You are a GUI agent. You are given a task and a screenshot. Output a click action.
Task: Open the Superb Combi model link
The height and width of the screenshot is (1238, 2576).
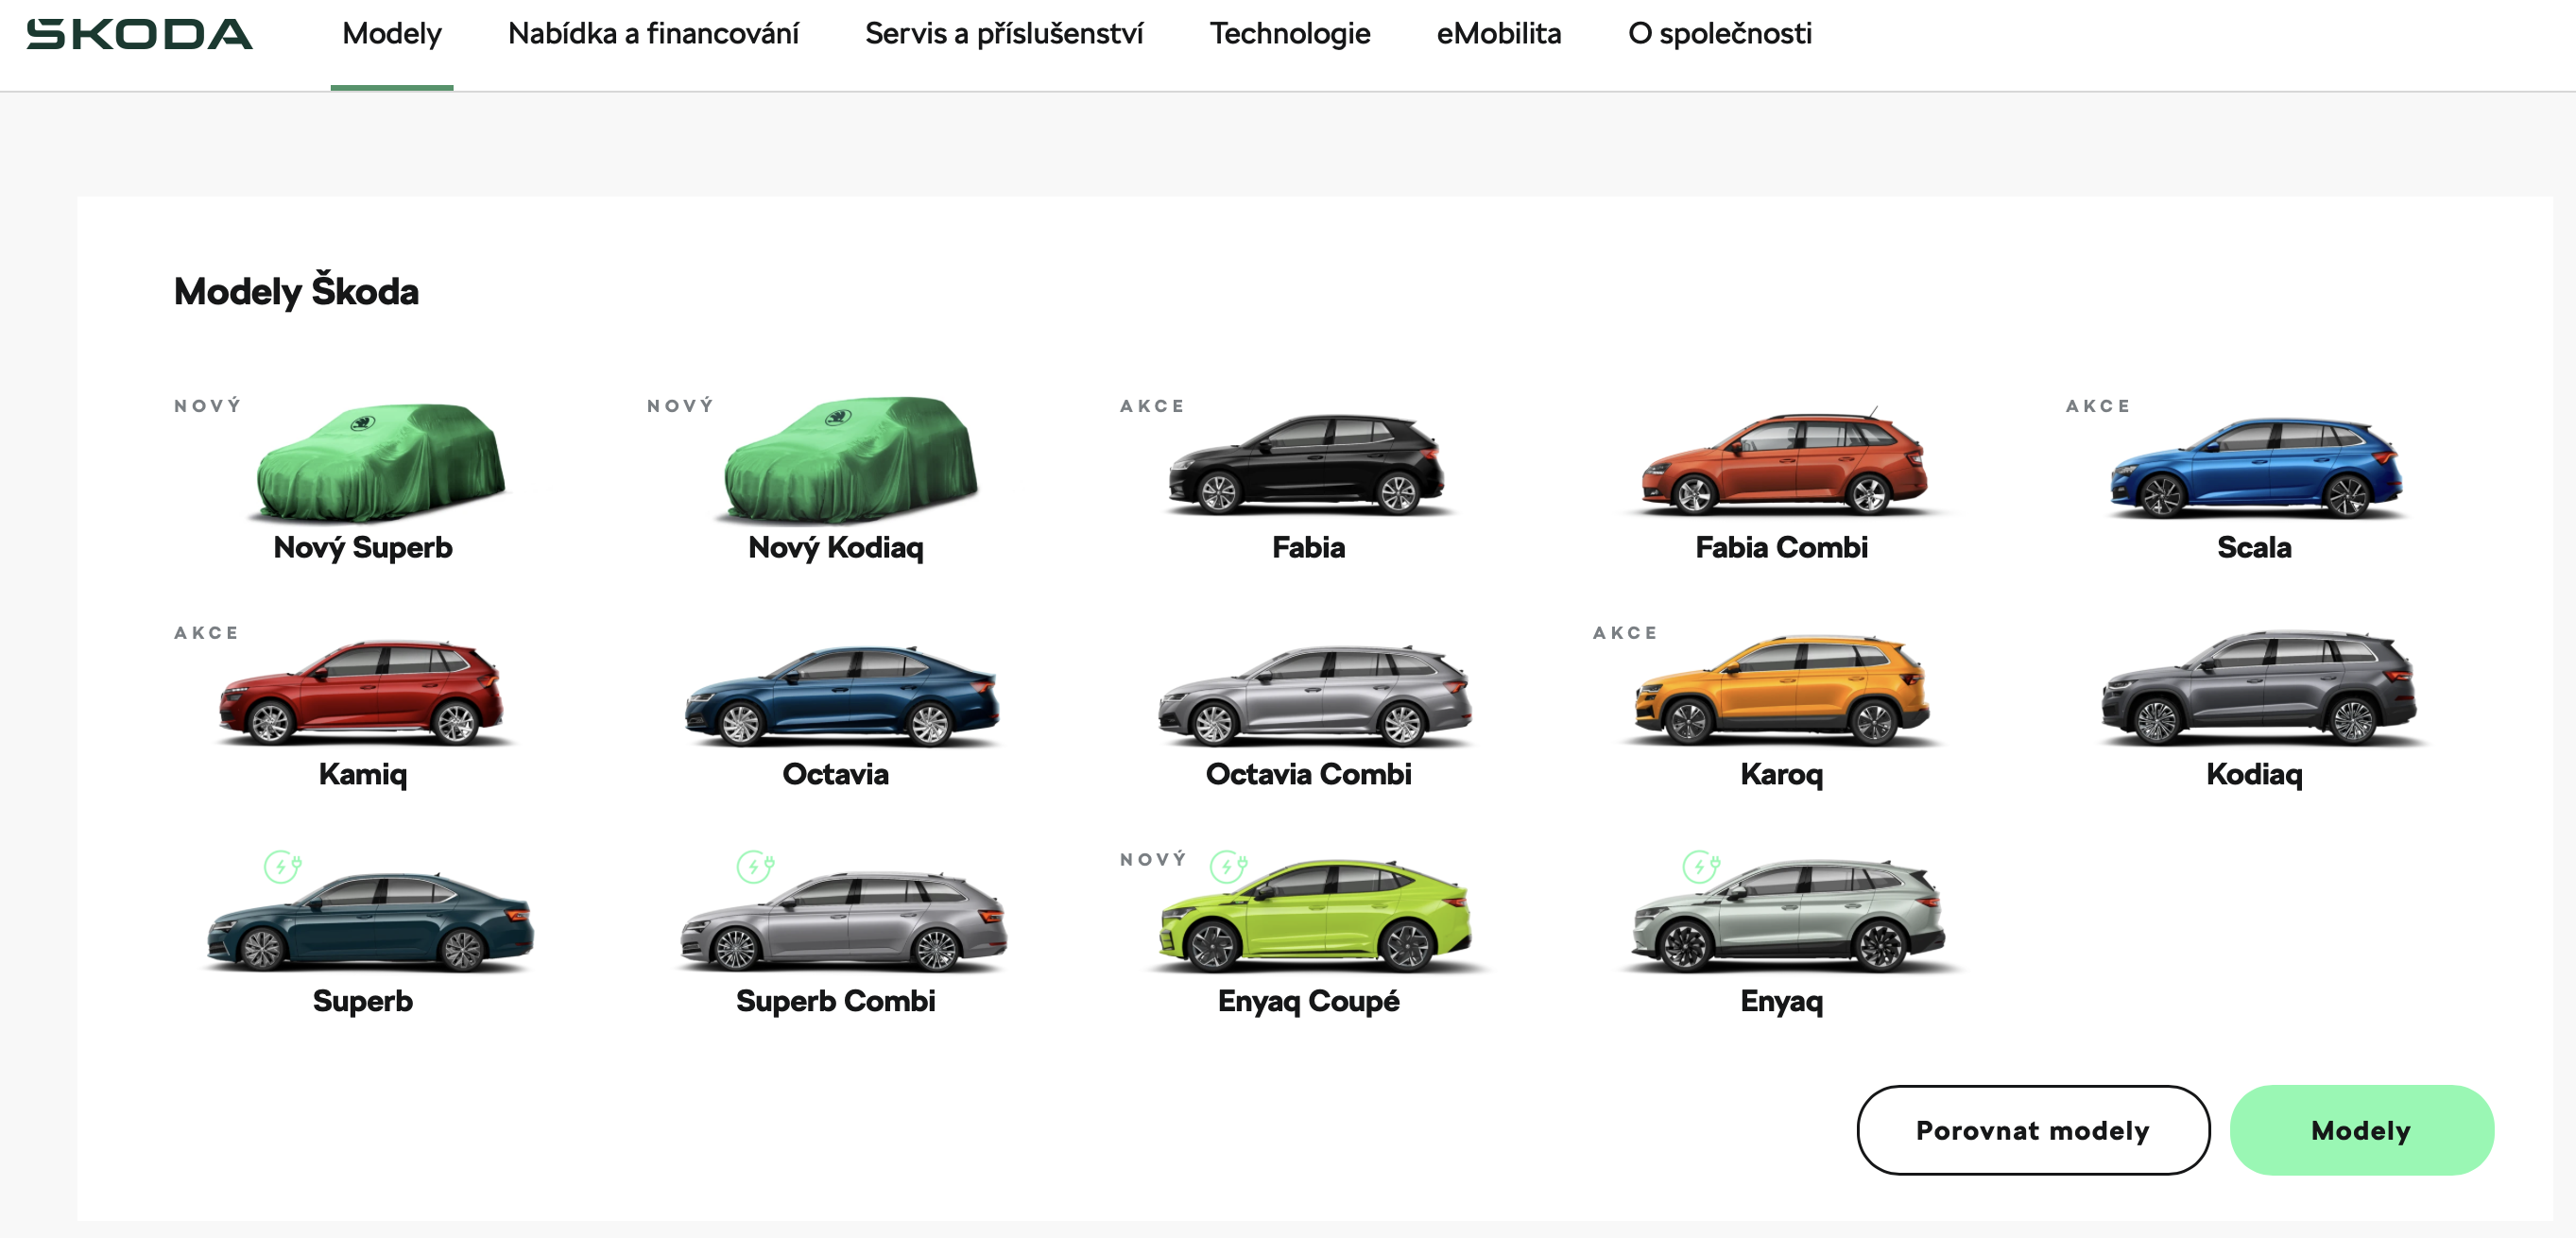(x=836, y=1001)
